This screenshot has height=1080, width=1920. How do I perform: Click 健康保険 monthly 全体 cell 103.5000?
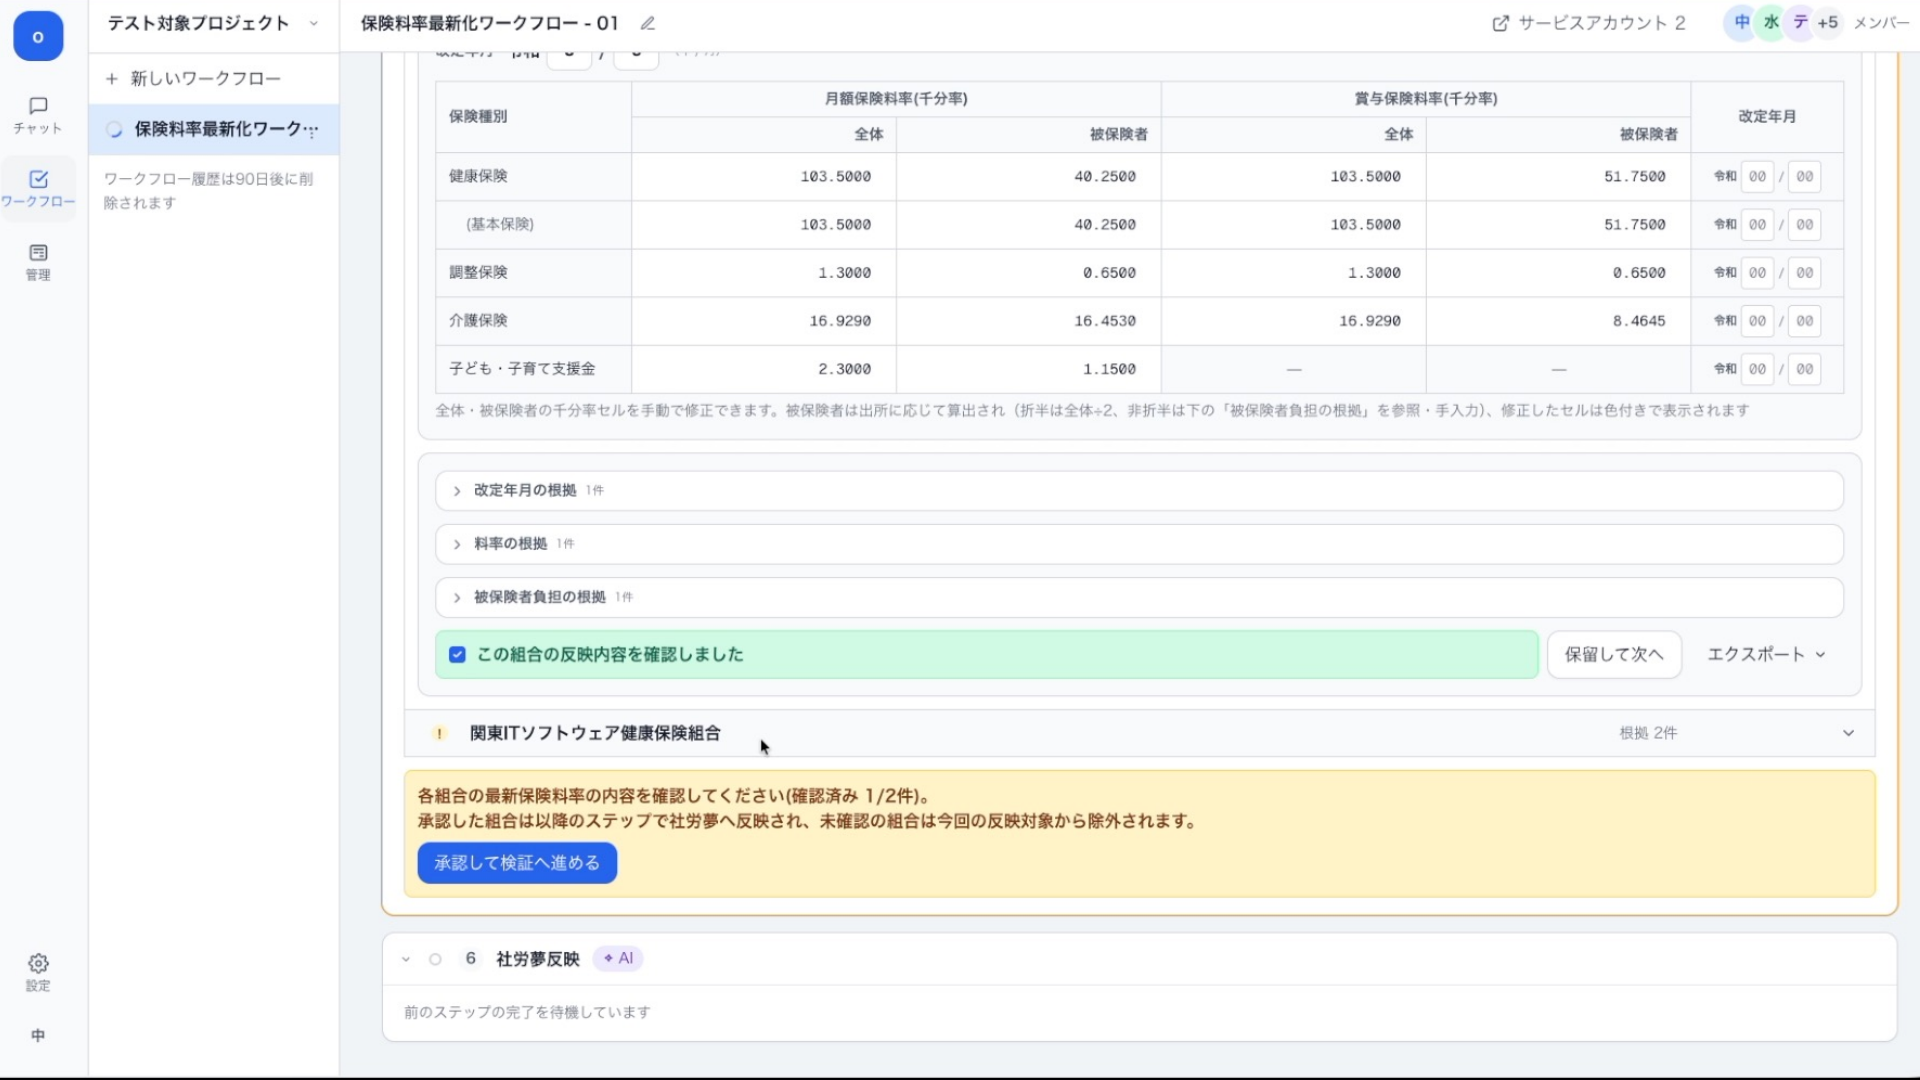click(764, 176)
